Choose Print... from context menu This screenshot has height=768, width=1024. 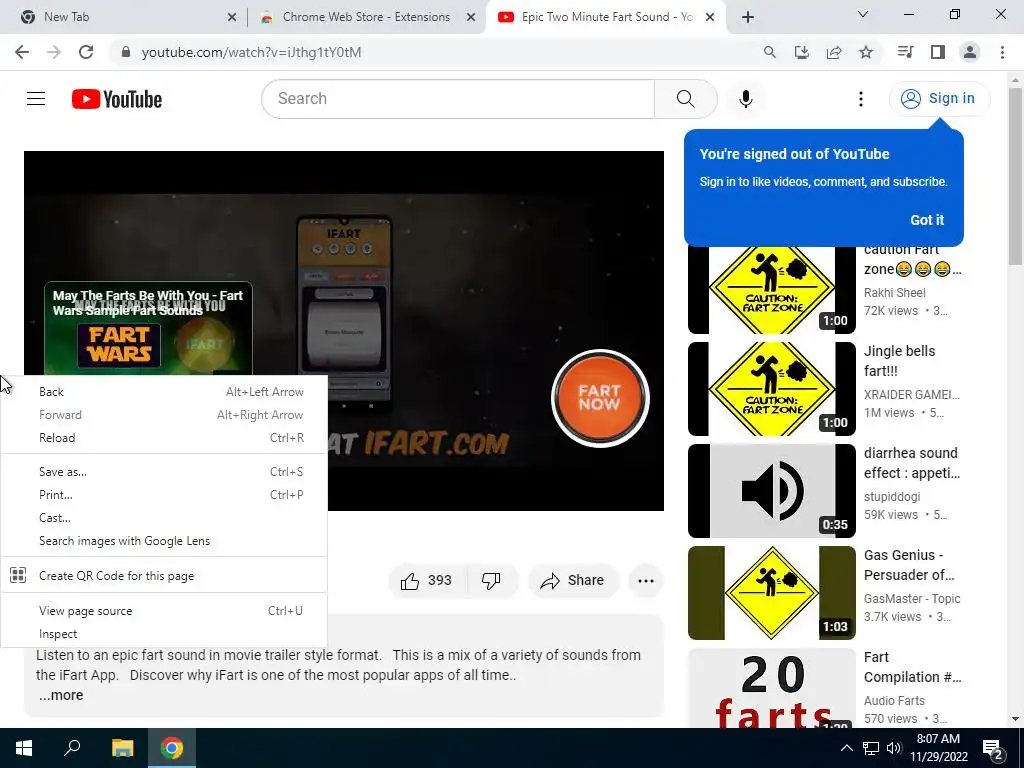pos(164,495)
